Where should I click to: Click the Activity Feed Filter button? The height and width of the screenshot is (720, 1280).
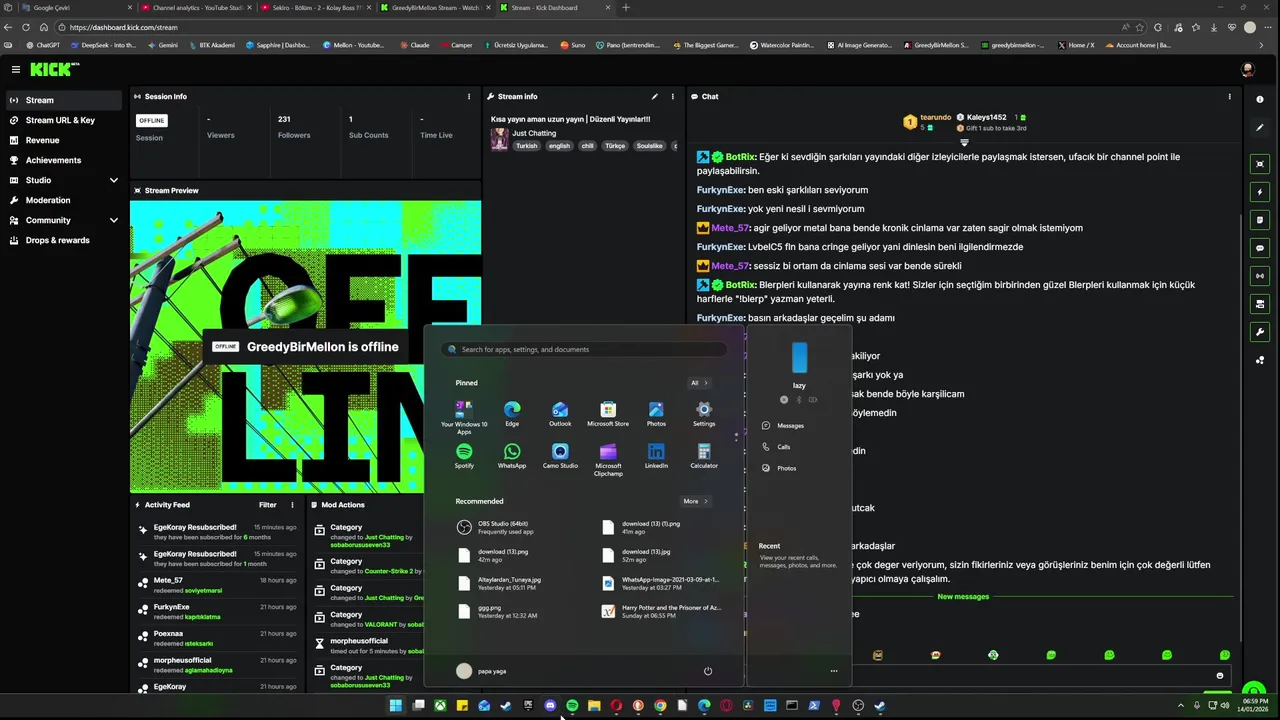click(268, 505)
